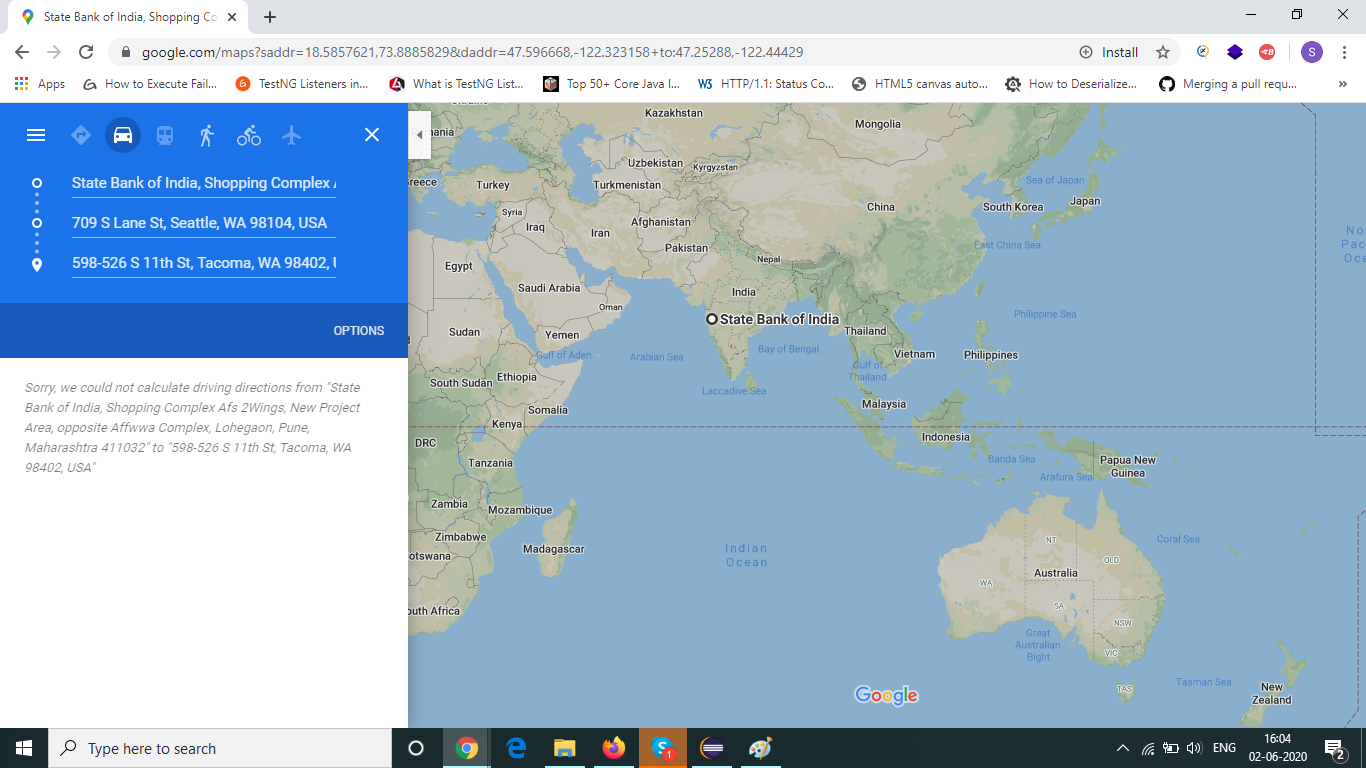Select the flights mode airplane icon

tap(291, 135)
